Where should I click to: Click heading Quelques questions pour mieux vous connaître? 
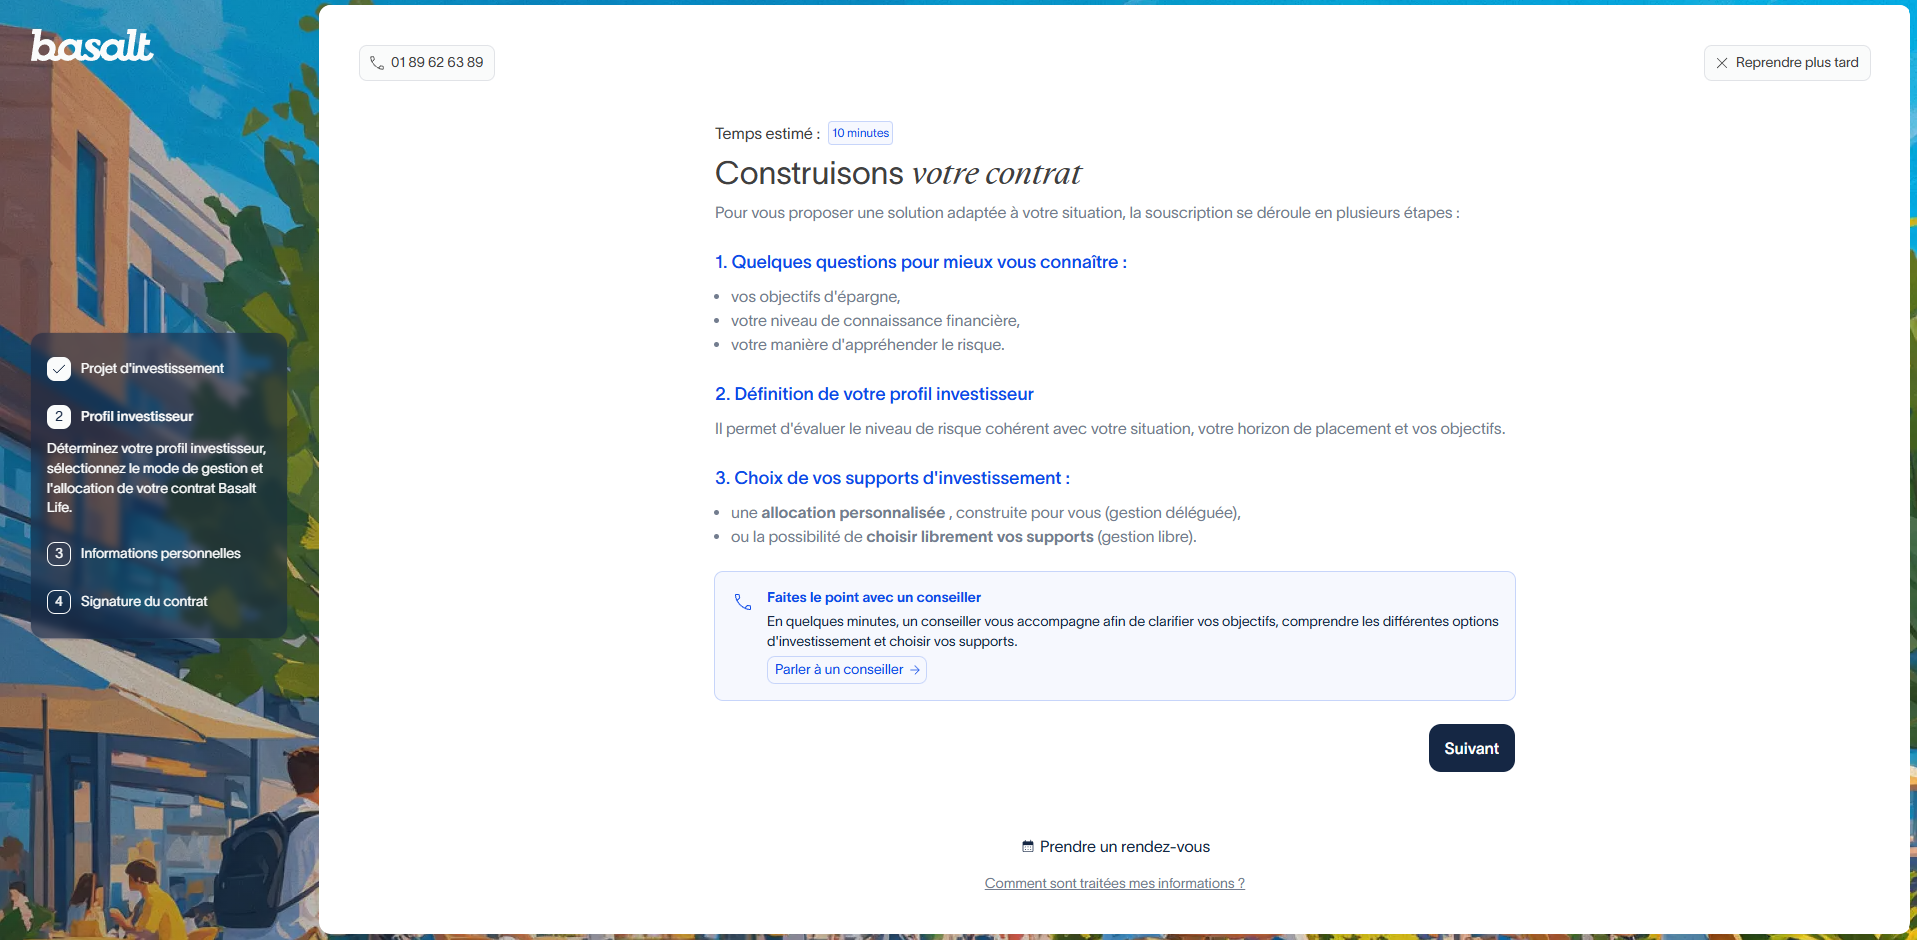click(x=921, y=262)
